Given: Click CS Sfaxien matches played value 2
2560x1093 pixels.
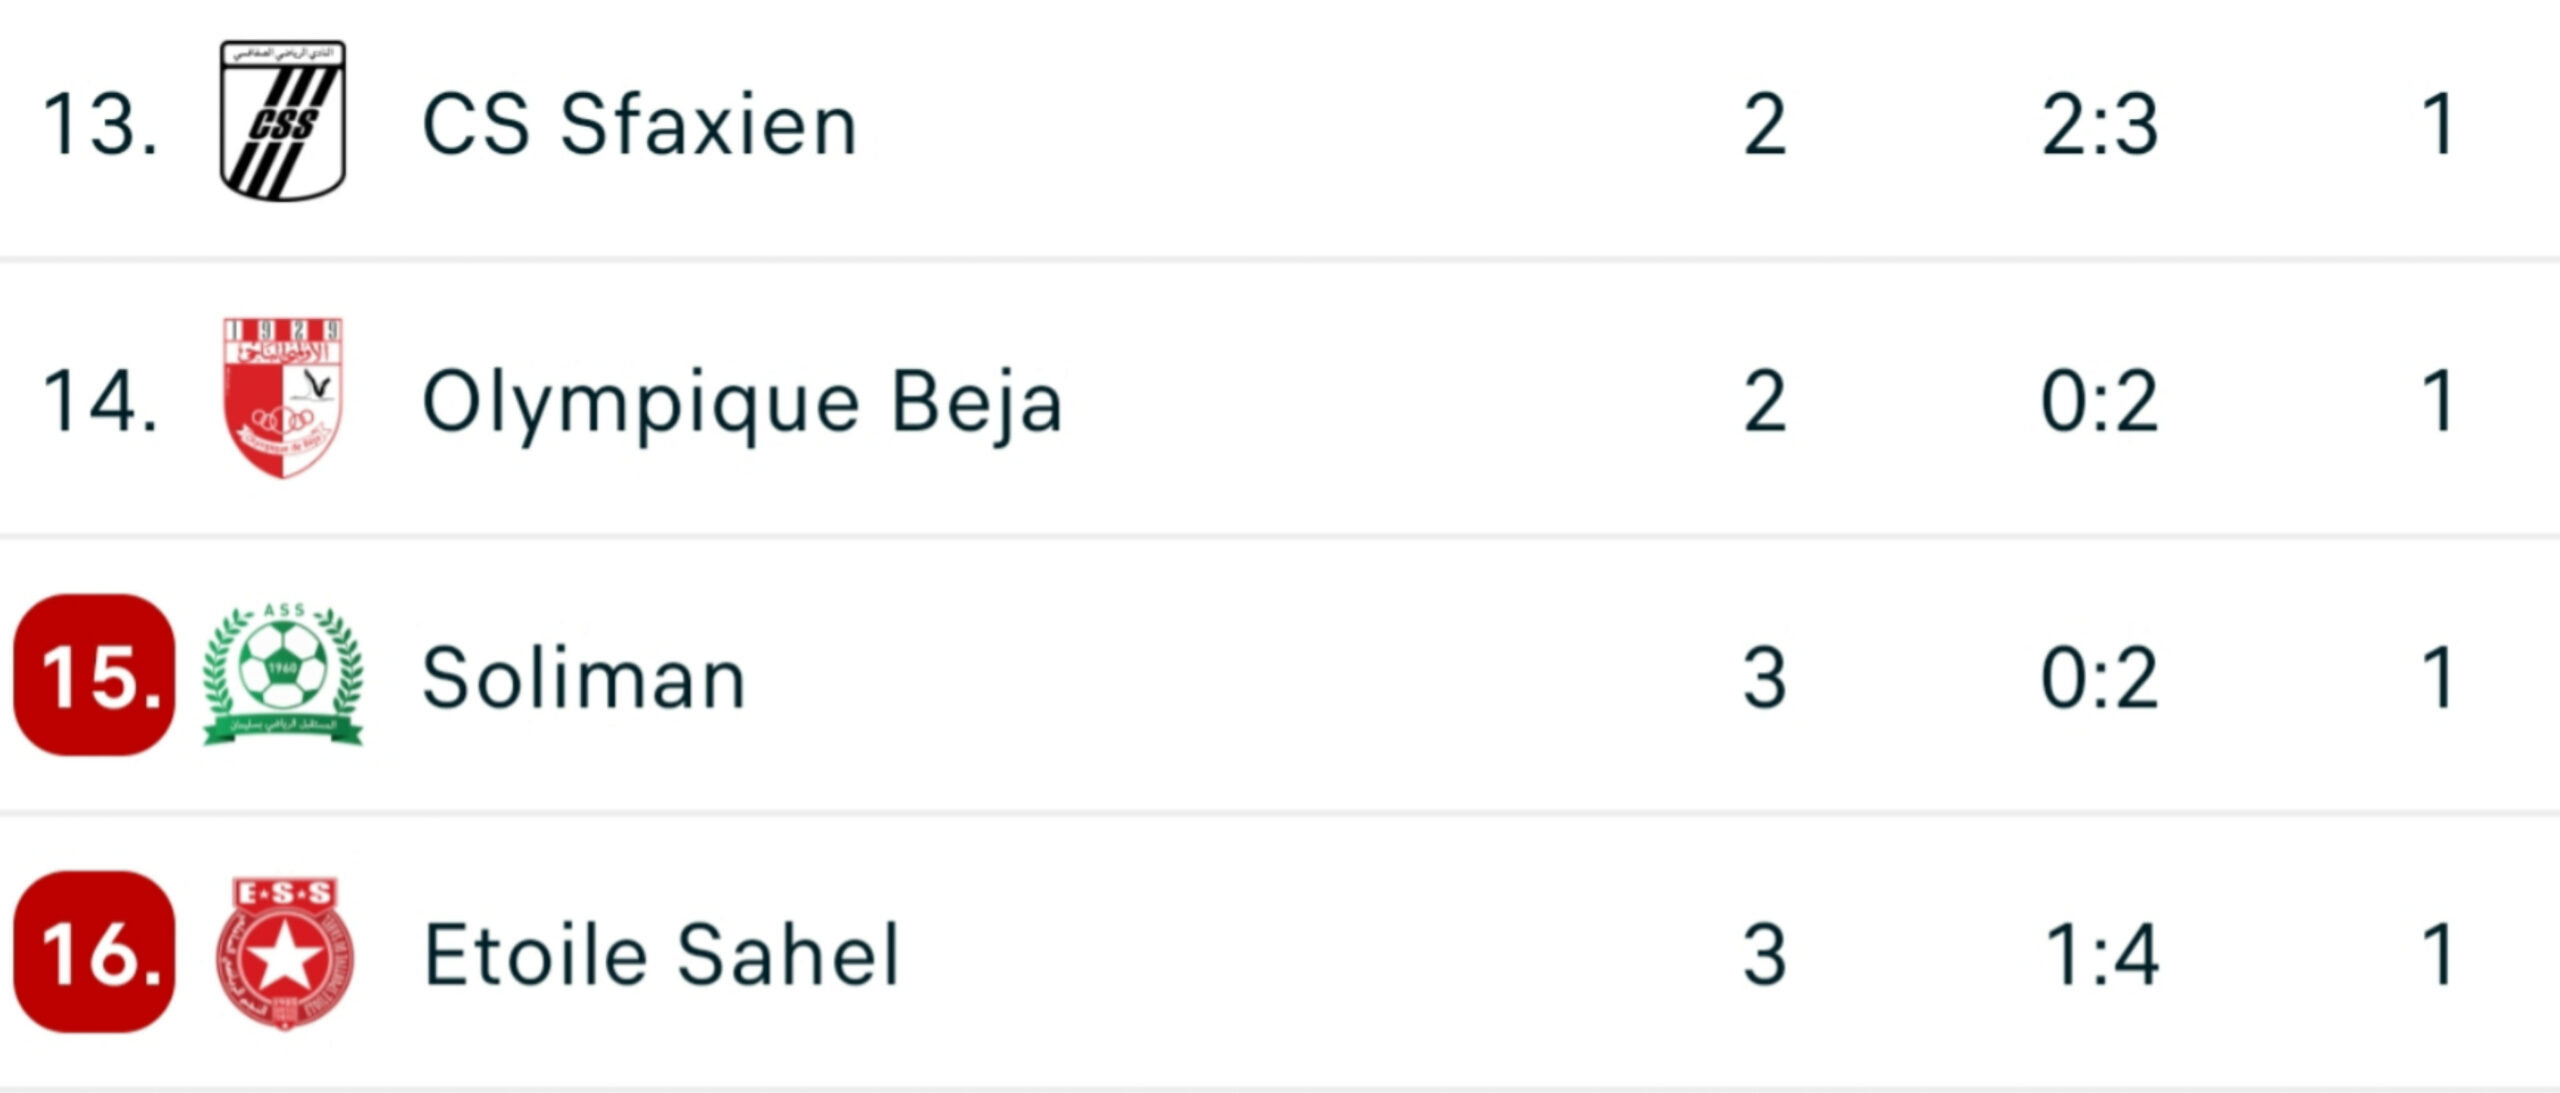Looking at the screenshot, I should (x=1765, y=125).
